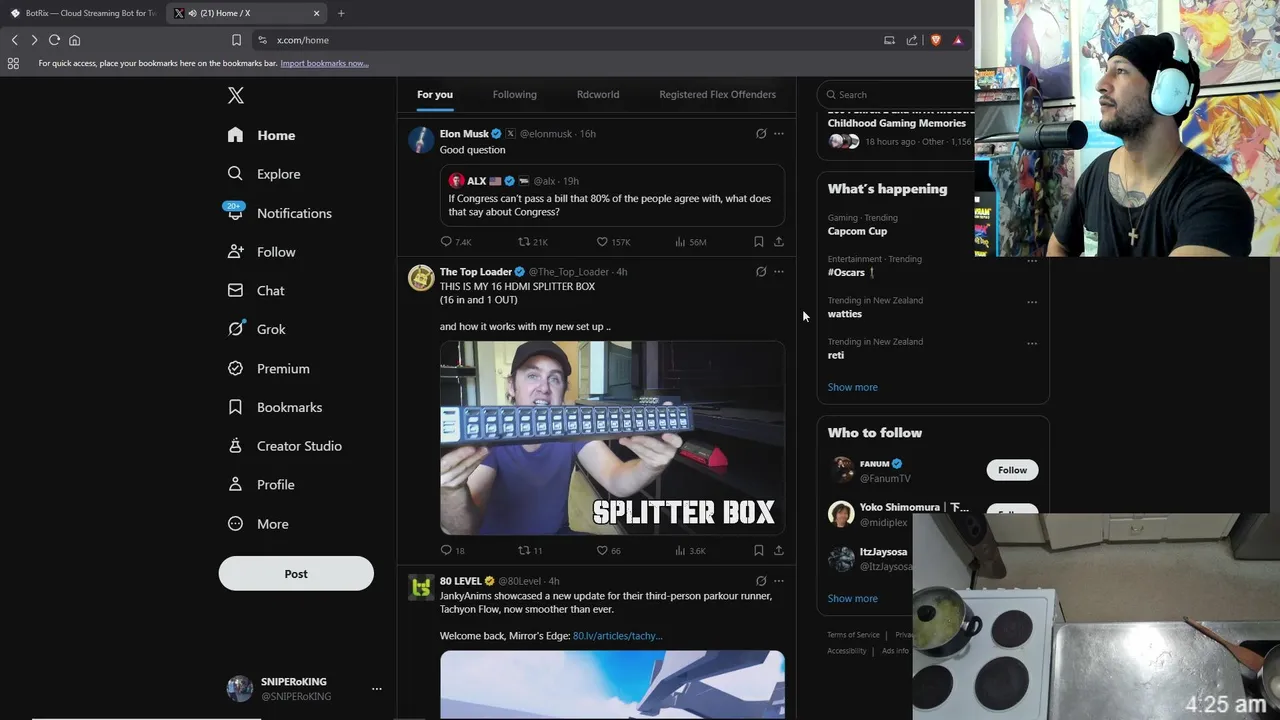
Task: Open the Capcom Cup trending topic
Action: tap(857, 231)
